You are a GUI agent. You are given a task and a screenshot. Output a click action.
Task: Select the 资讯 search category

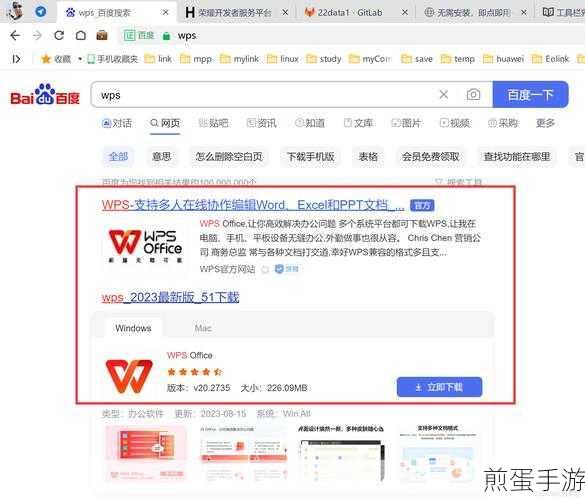(x=262, y=123)
